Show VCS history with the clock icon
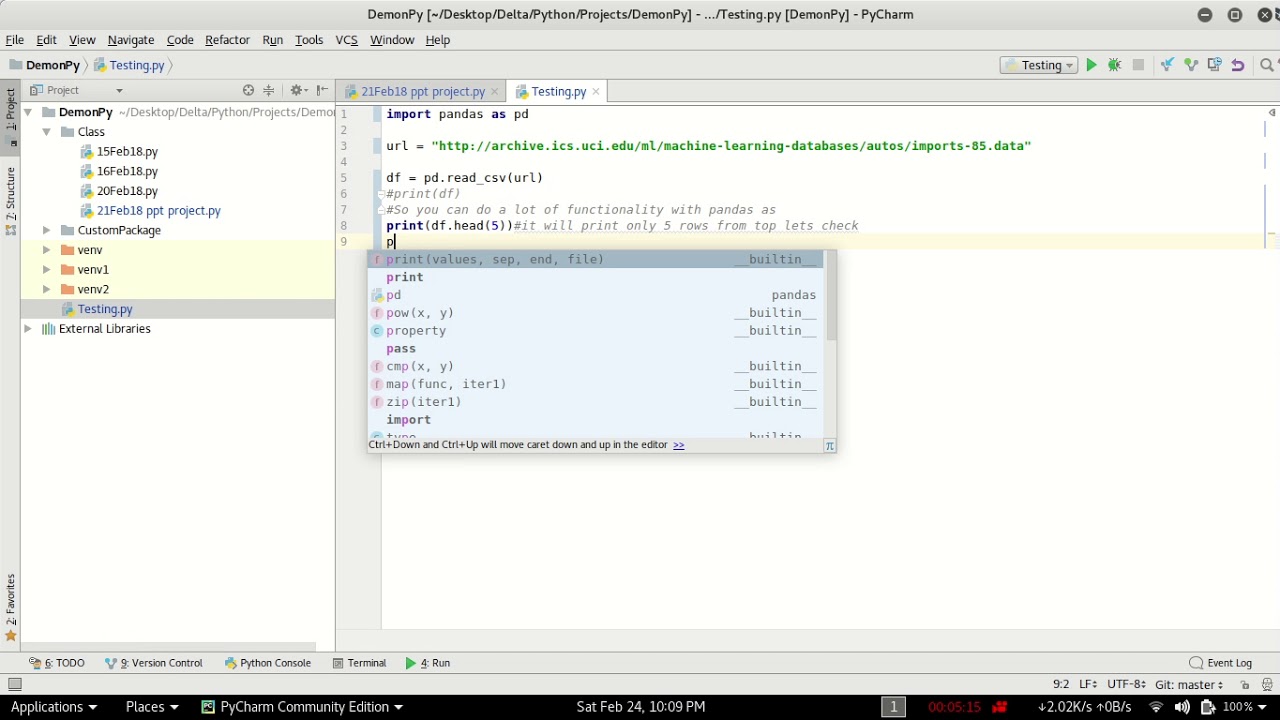The image size is (1280, 720). (1214, 65)
